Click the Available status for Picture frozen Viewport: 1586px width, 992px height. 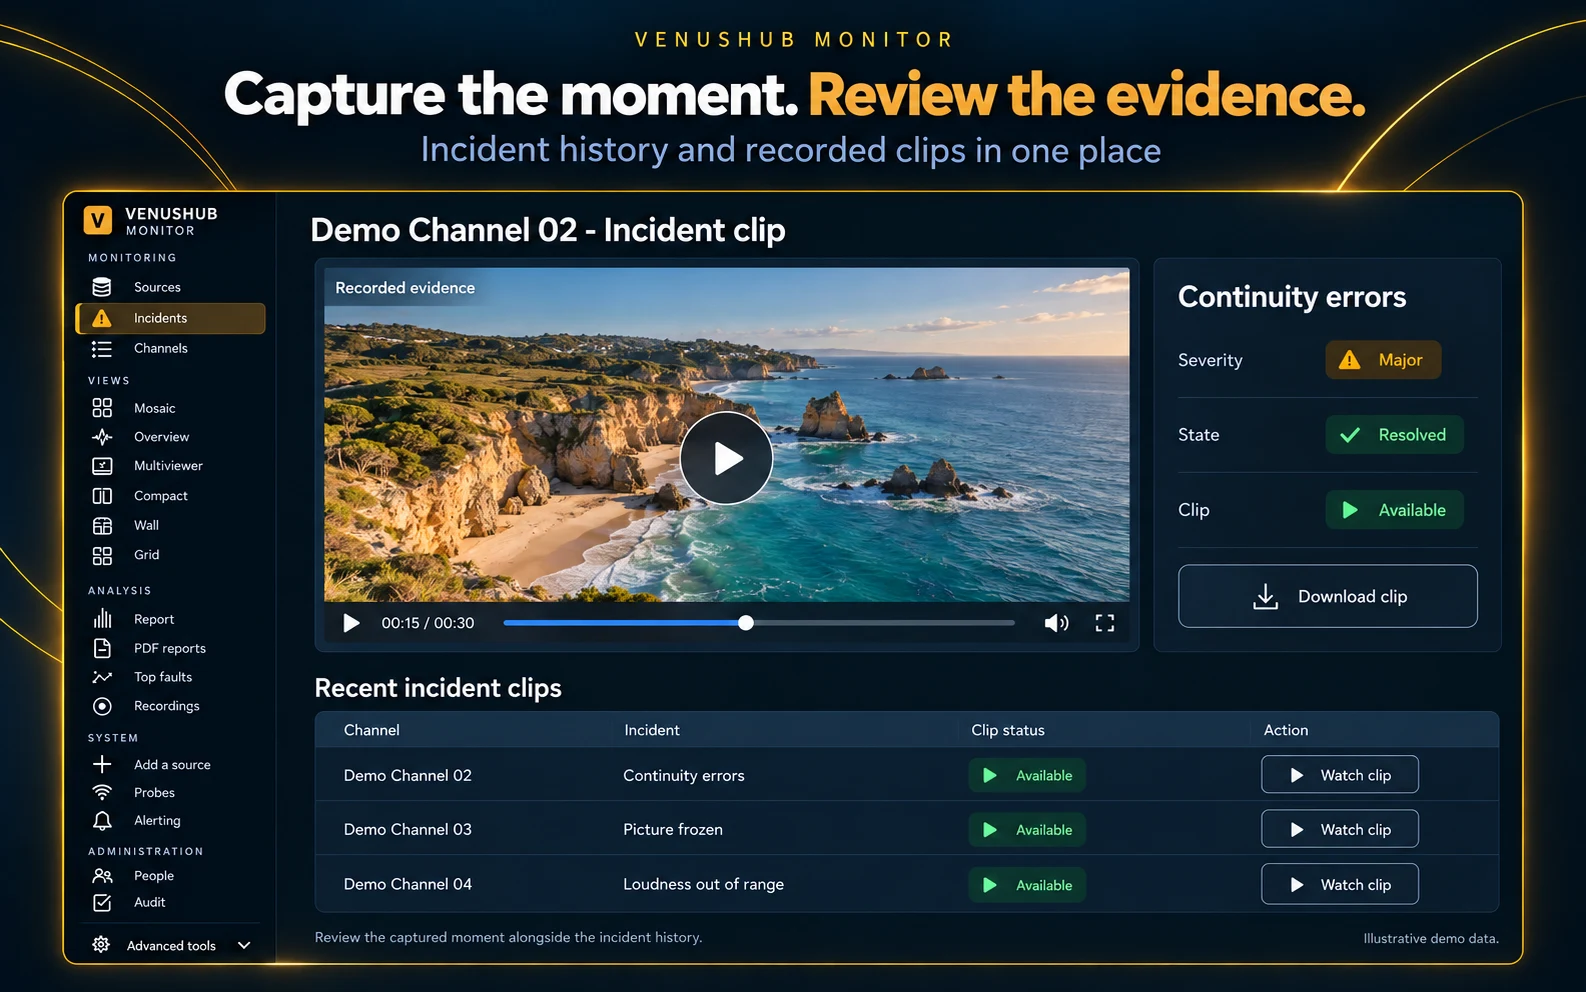click(1027, 830)
